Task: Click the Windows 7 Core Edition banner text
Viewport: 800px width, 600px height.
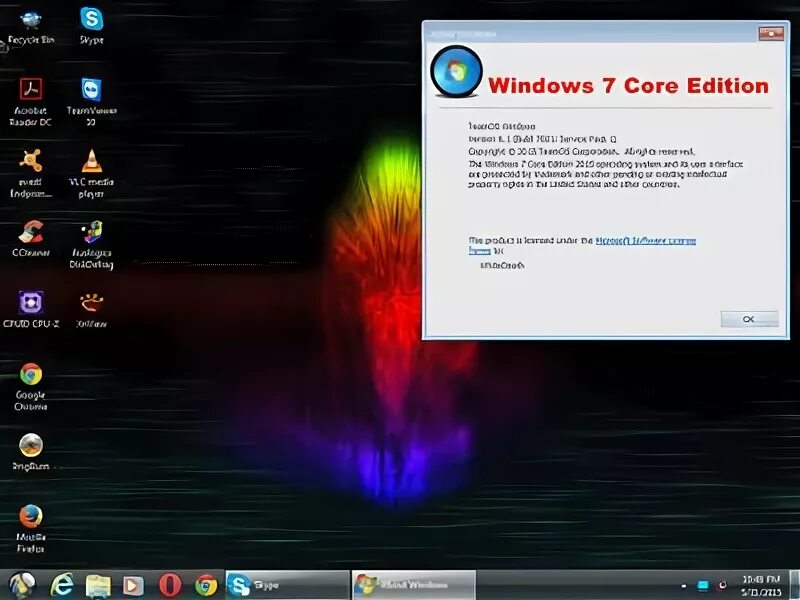Action: pyautogui.click(x=628, y=85)
